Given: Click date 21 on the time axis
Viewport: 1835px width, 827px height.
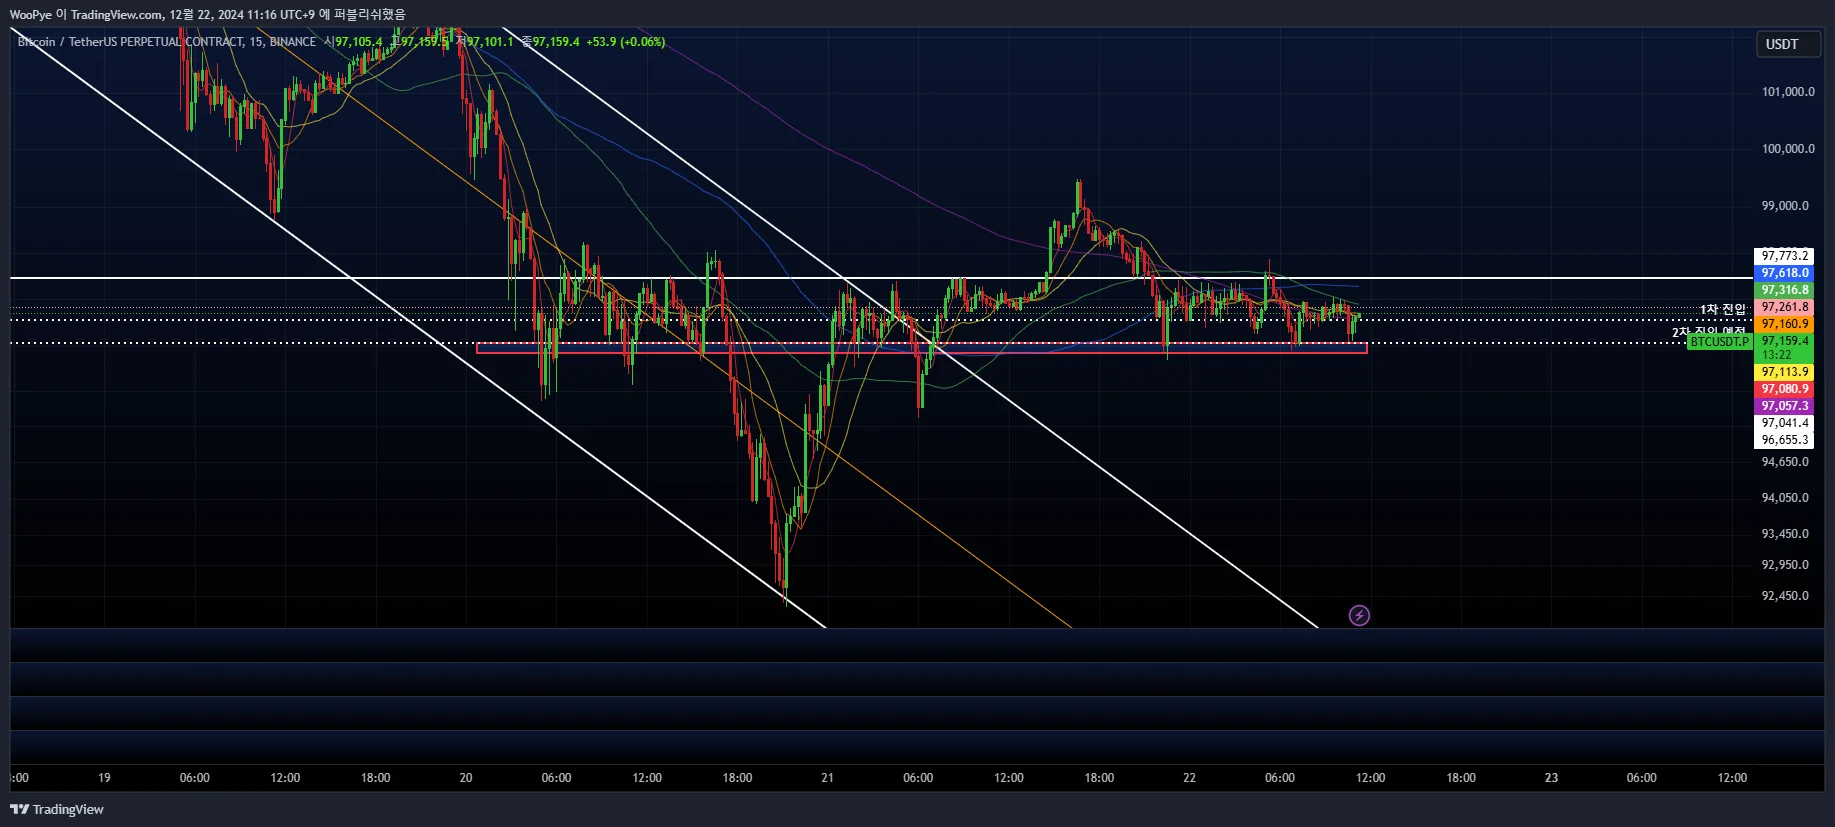Looking at the screenshot, I should [827, 778].
